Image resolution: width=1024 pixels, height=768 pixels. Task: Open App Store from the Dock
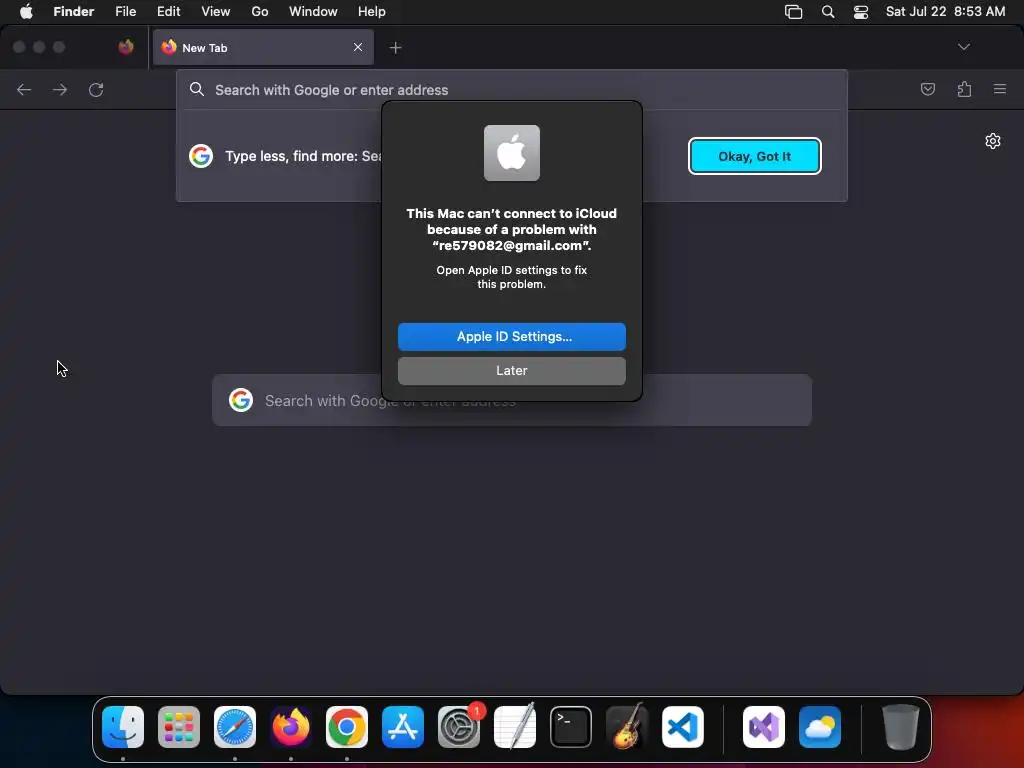pos(403,727)
